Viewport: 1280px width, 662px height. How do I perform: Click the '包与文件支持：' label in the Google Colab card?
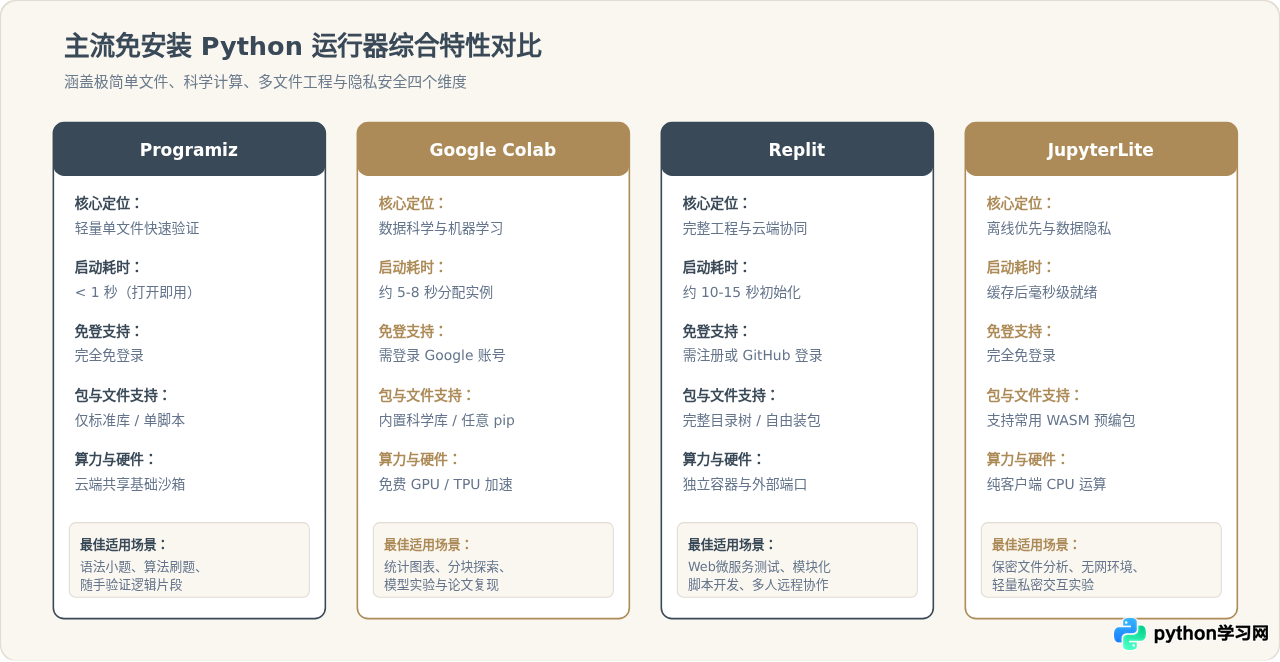pos(426,395)
